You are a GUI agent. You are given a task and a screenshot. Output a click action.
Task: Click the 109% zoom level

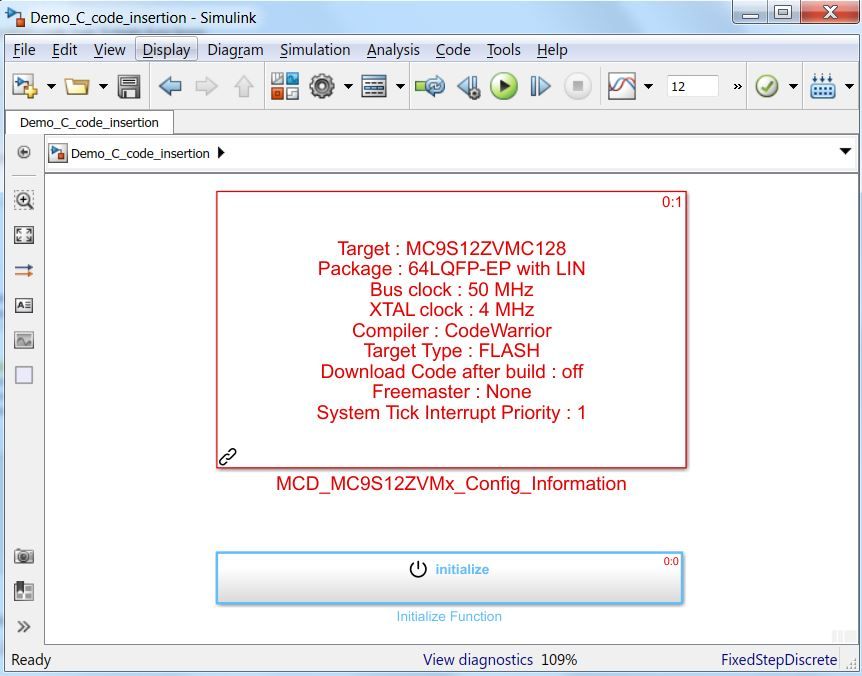(x=559, y=660)
